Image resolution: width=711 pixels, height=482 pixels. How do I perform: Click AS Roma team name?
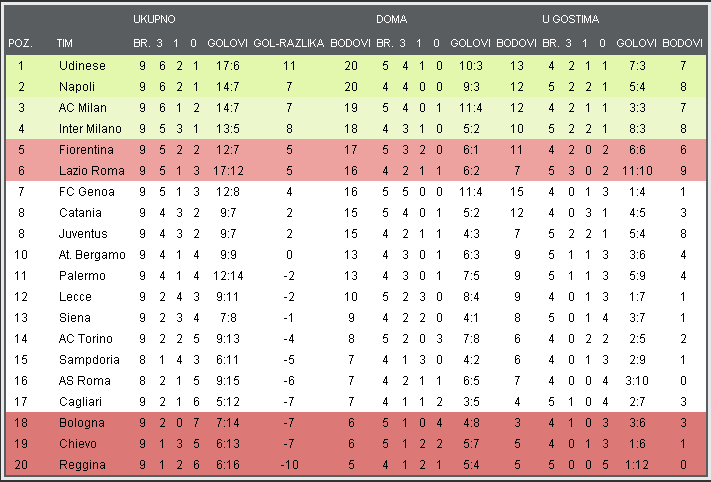(x=85, y=380)
